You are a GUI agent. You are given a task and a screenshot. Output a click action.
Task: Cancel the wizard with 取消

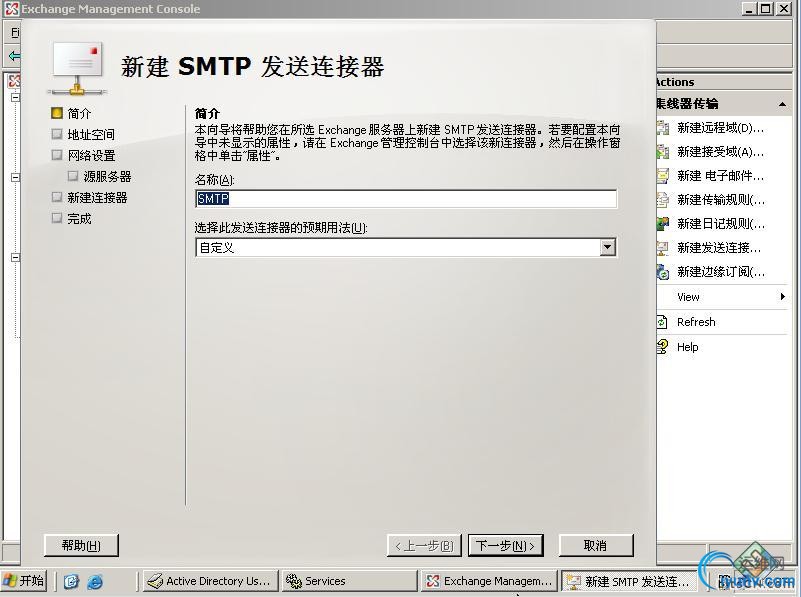596,545
